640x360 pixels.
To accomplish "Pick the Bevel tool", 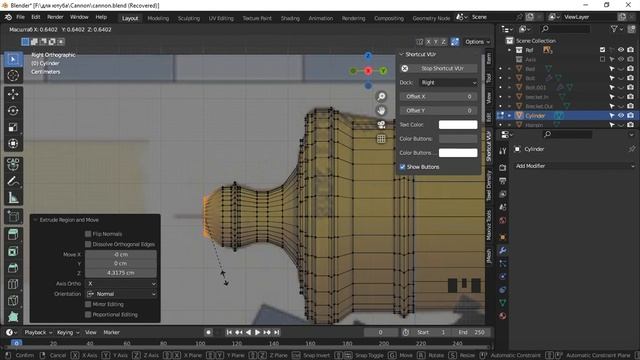I will [13, 268].
